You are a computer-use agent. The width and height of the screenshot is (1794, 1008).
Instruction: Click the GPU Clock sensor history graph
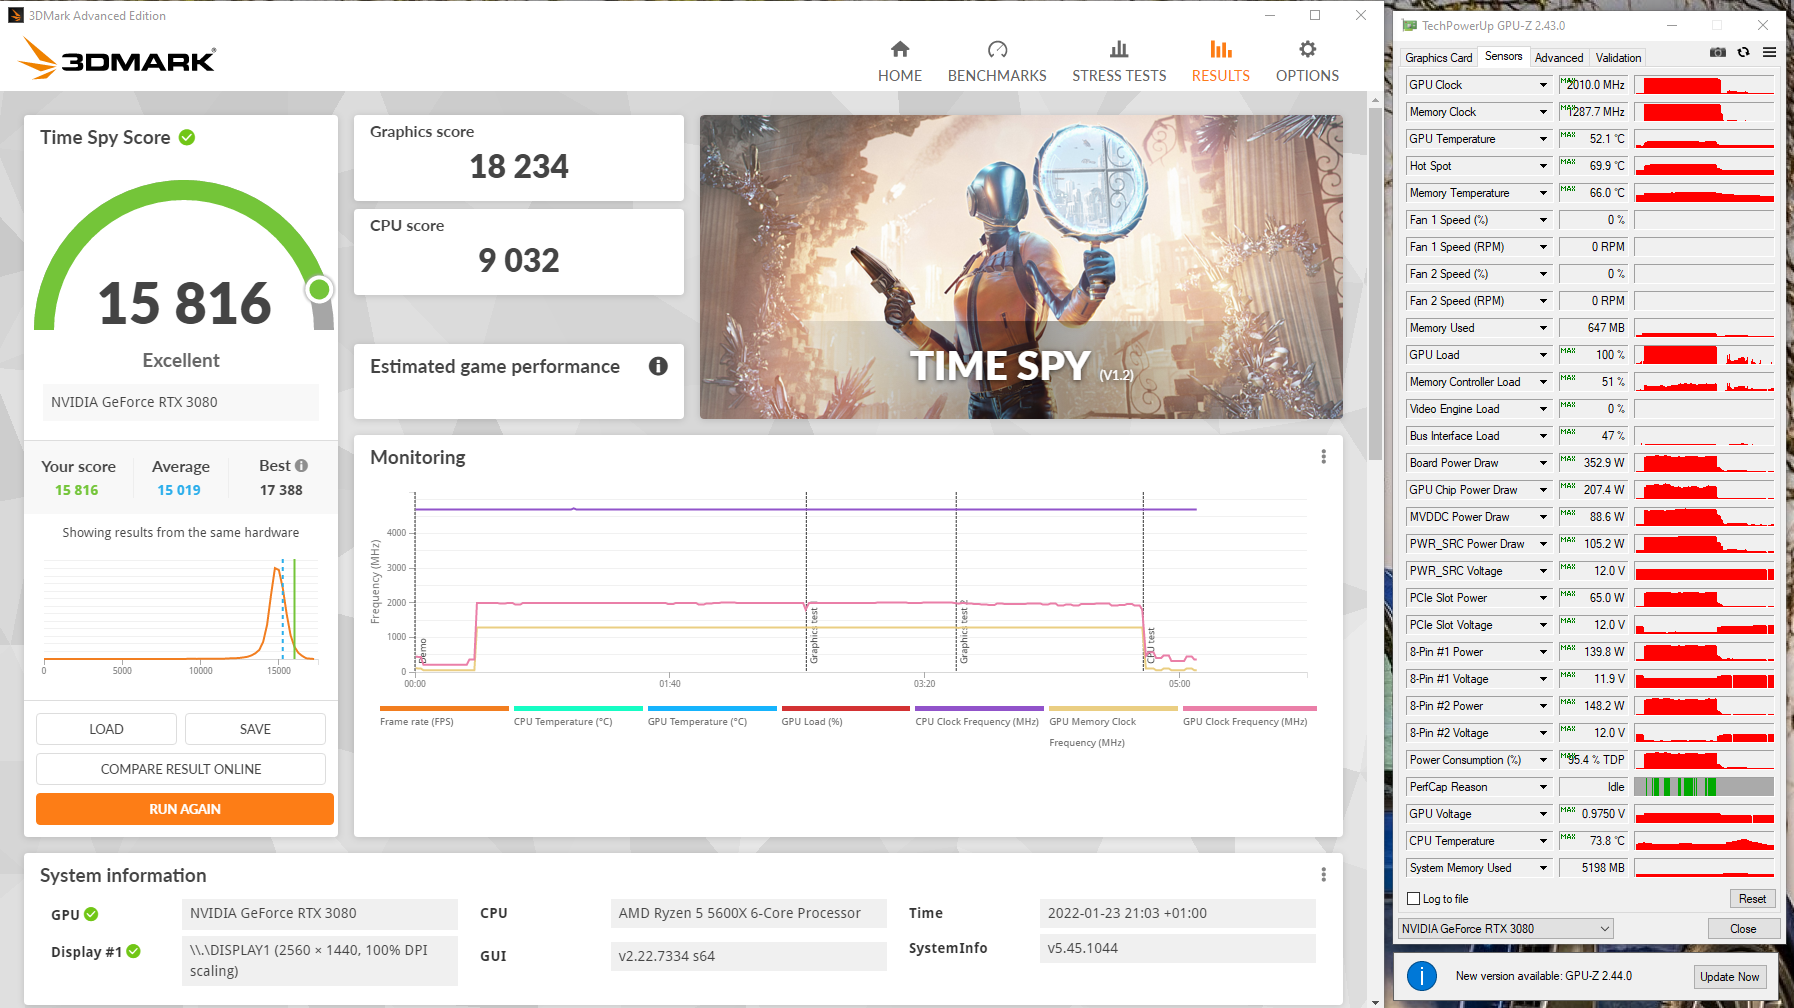(1704, 85)
